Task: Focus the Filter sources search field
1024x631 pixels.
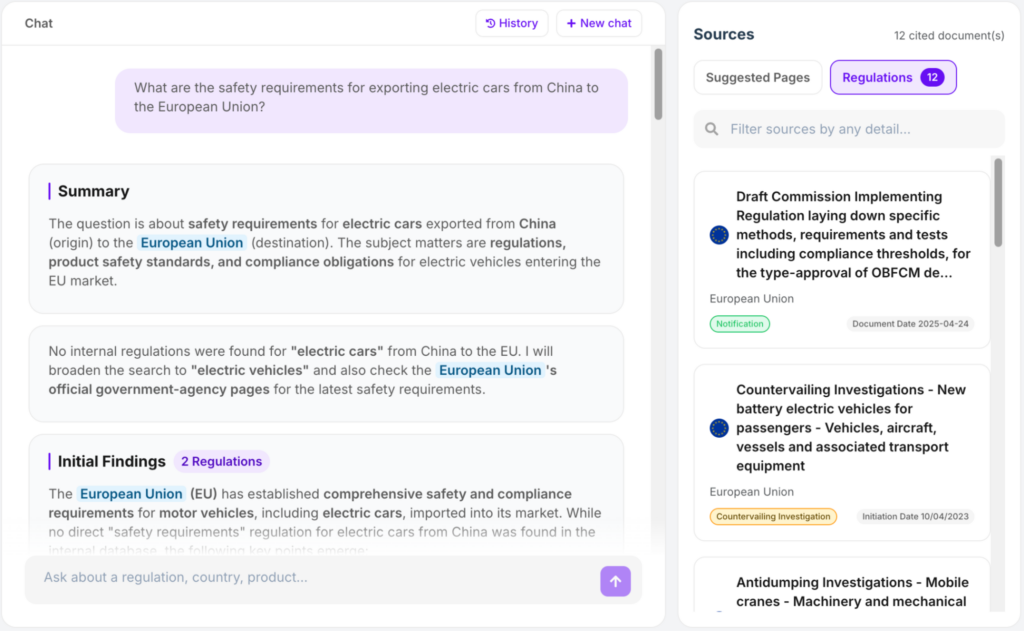Action: click(x=849, y=129)
